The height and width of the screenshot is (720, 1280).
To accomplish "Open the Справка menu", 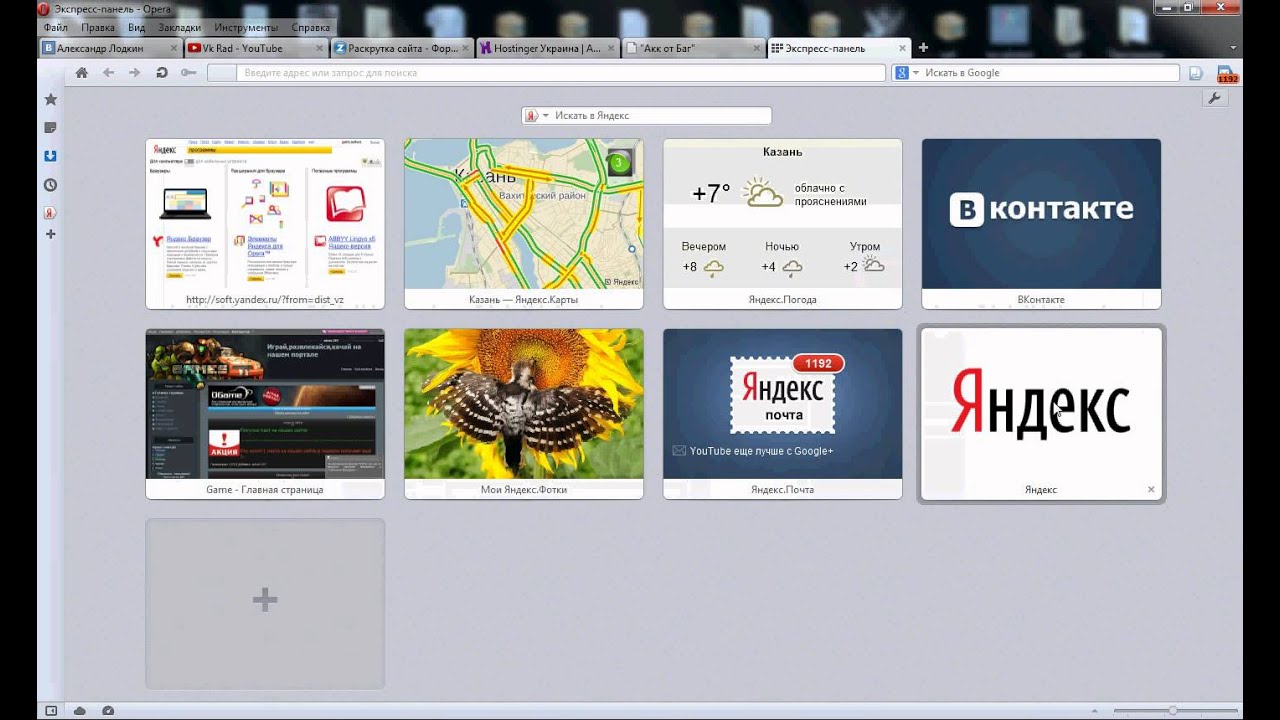I will (x=312, y=28).
